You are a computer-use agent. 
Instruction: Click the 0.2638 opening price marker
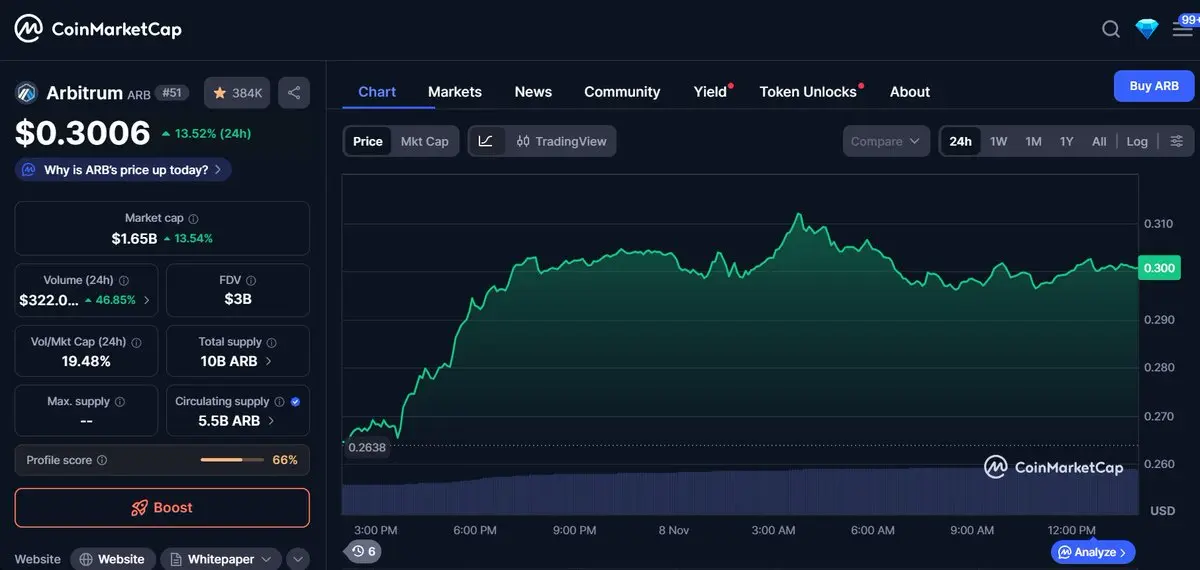pyautogui.click(x=366, y=447)
